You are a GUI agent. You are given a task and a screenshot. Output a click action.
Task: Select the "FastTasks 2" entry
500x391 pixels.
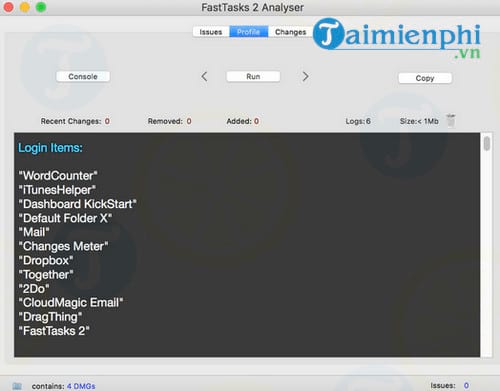point(54,331)
